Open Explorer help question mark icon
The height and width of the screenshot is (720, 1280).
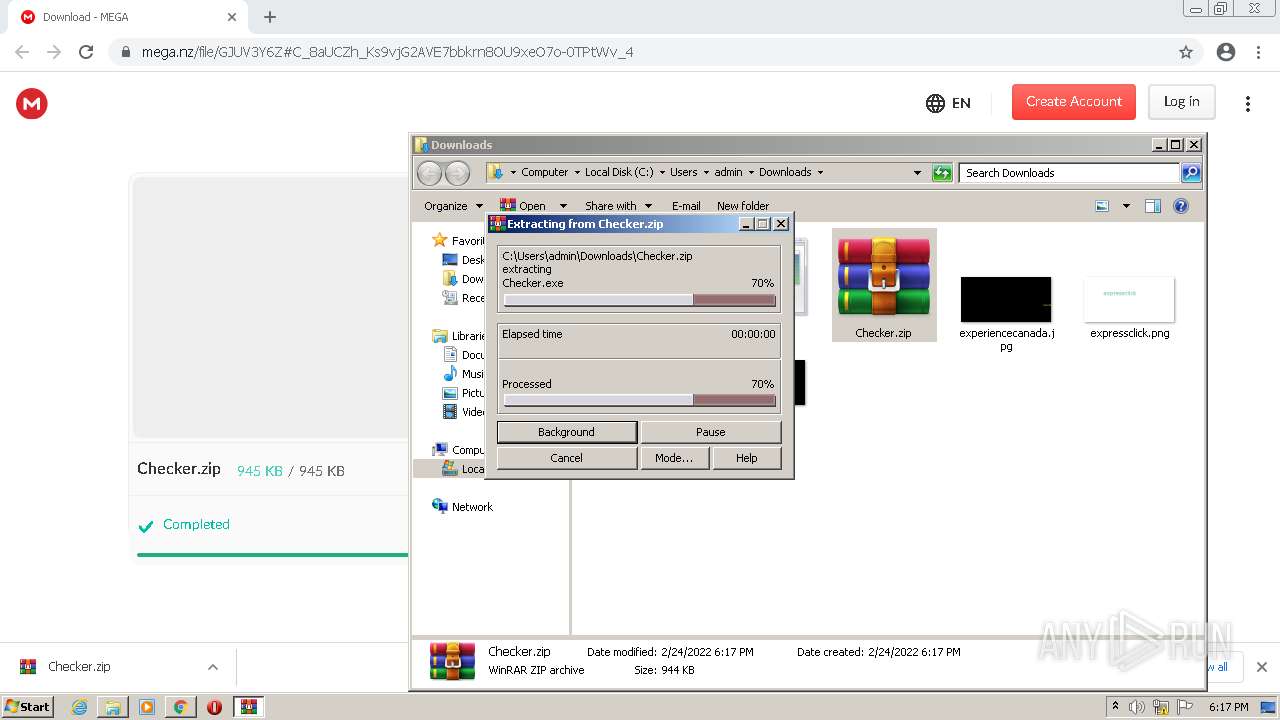tap(1180, 206)
